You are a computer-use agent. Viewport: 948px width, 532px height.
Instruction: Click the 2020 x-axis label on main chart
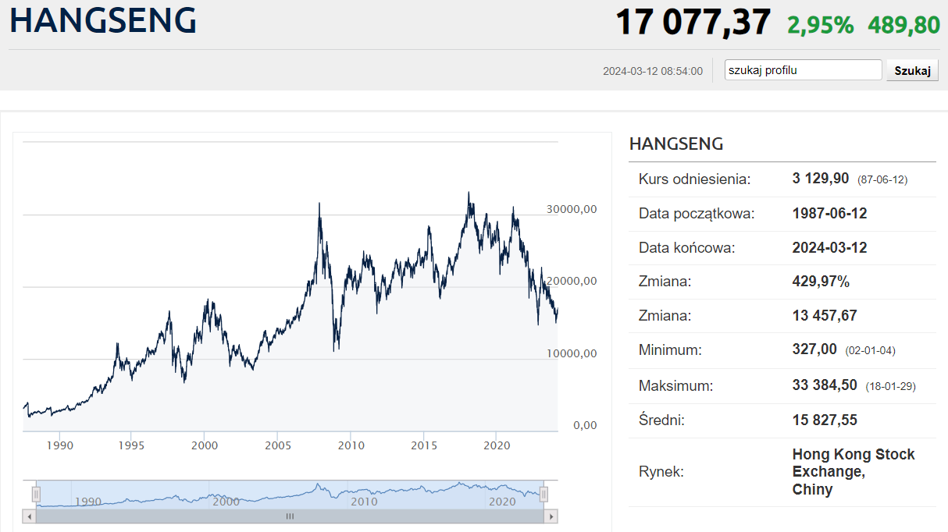point(496,446)
